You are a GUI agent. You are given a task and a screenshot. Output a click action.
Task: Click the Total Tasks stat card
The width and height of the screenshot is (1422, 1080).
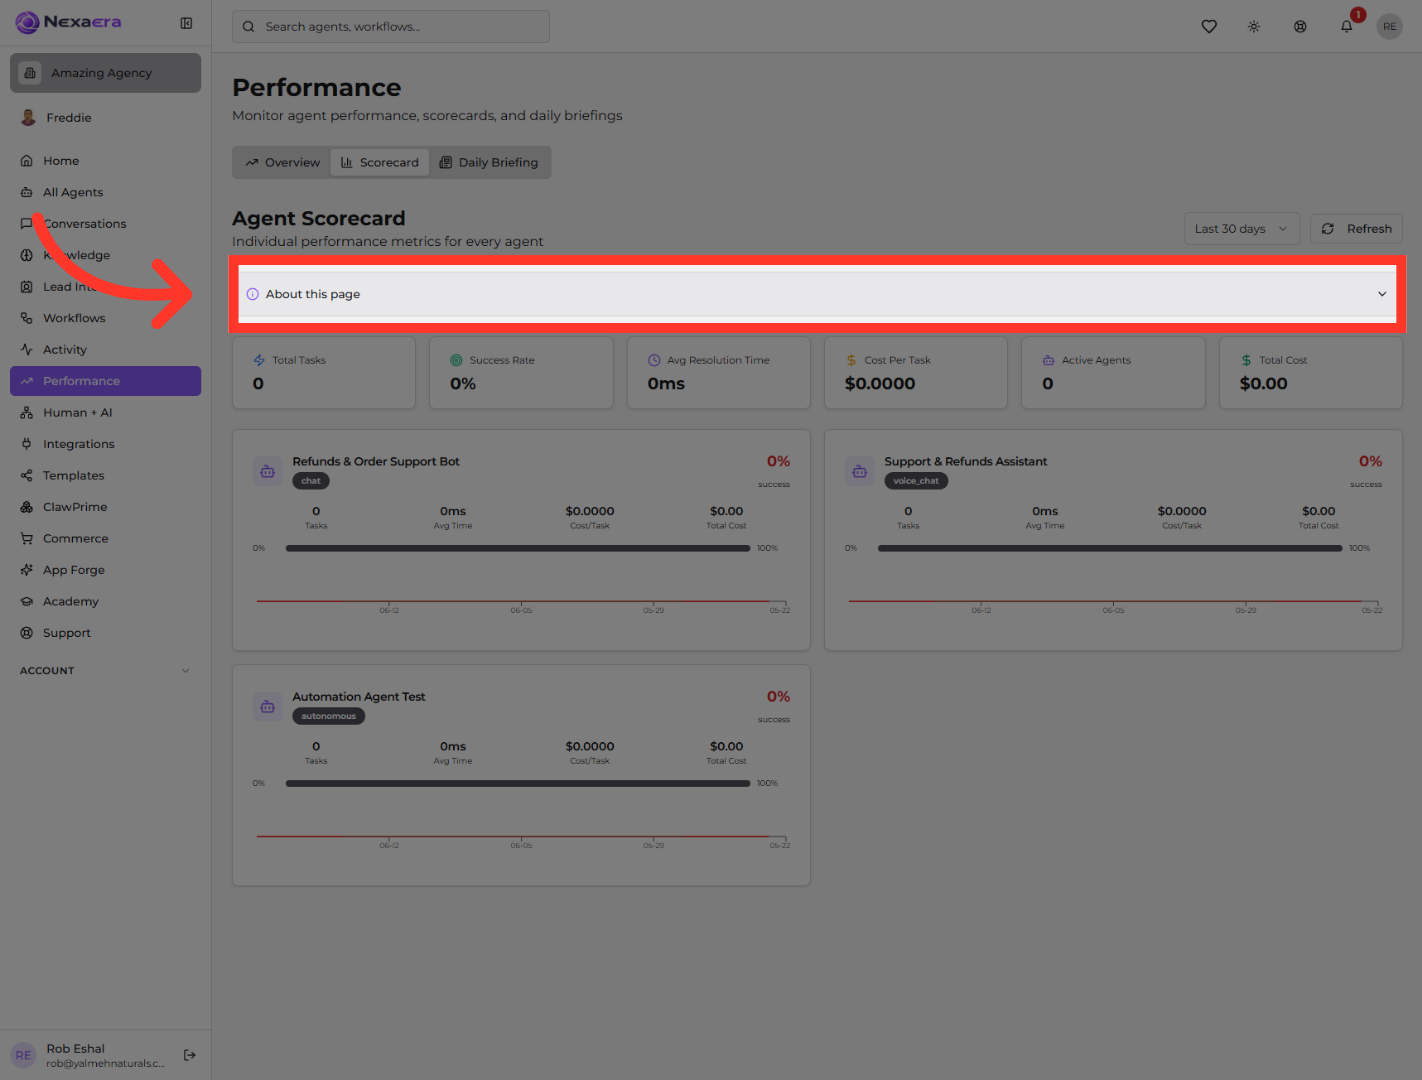click(324, 372)
